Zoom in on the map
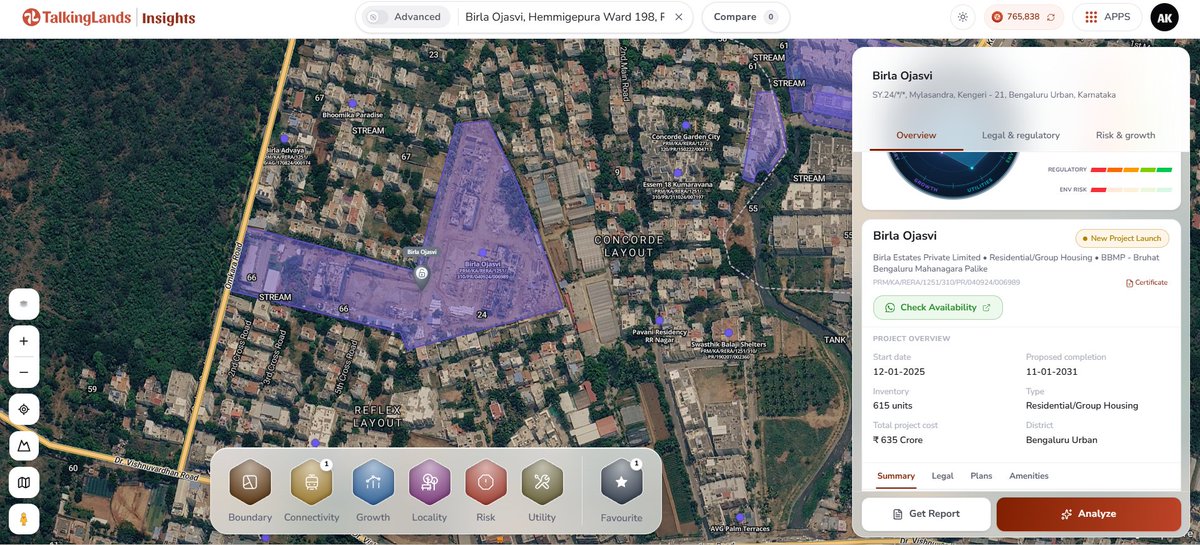1200x545 pixels. pyautogui.click(x=24, y=340)
